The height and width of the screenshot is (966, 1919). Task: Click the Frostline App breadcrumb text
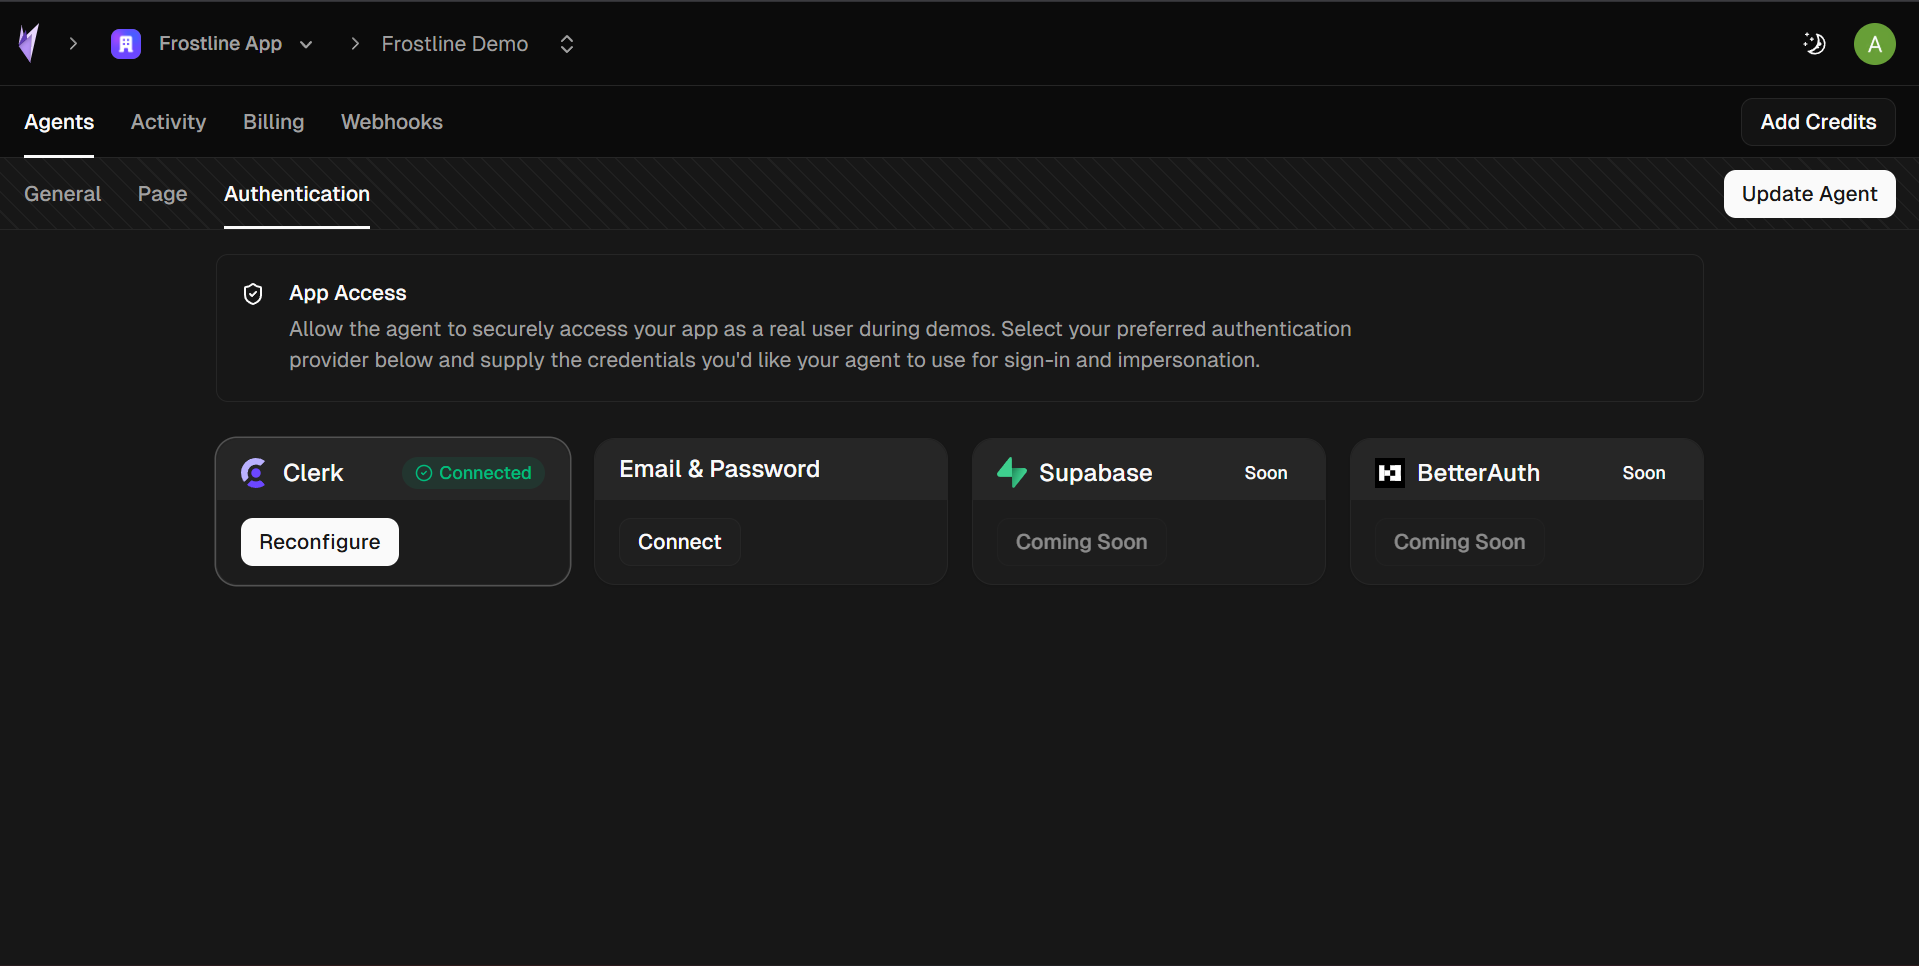(221, 44)
